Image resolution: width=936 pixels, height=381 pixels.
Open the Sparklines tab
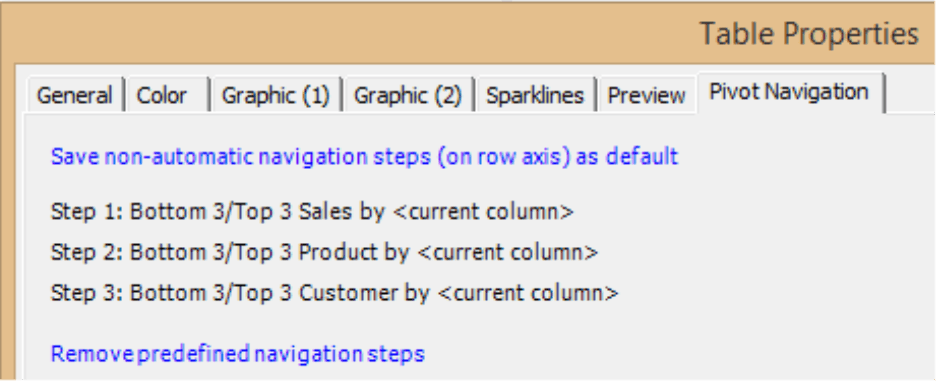coord(535,95)
